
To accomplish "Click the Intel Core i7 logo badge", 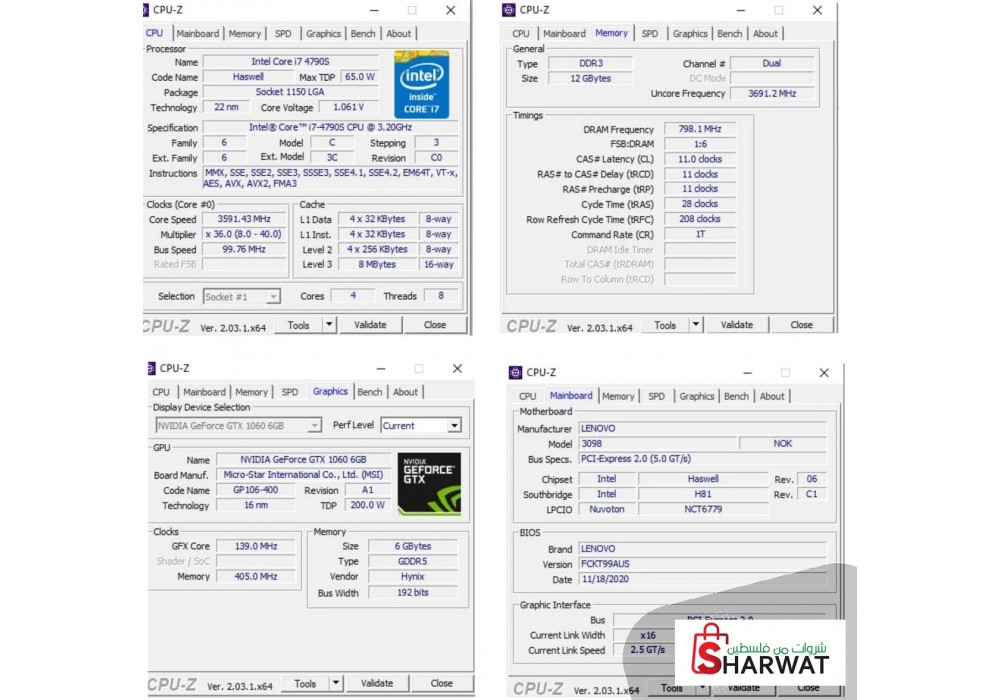I will tap(421, 85).
